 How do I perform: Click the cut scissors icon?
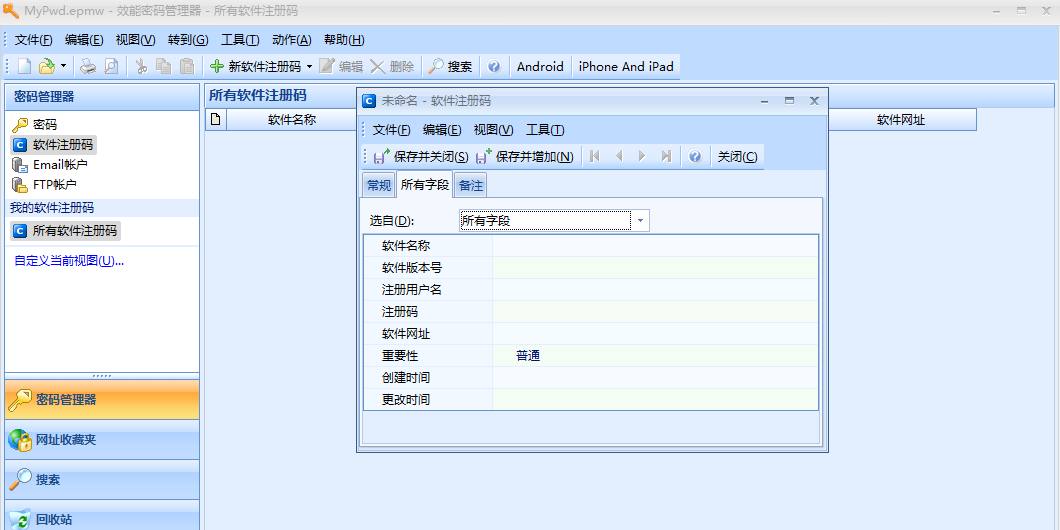coord(141,66)
